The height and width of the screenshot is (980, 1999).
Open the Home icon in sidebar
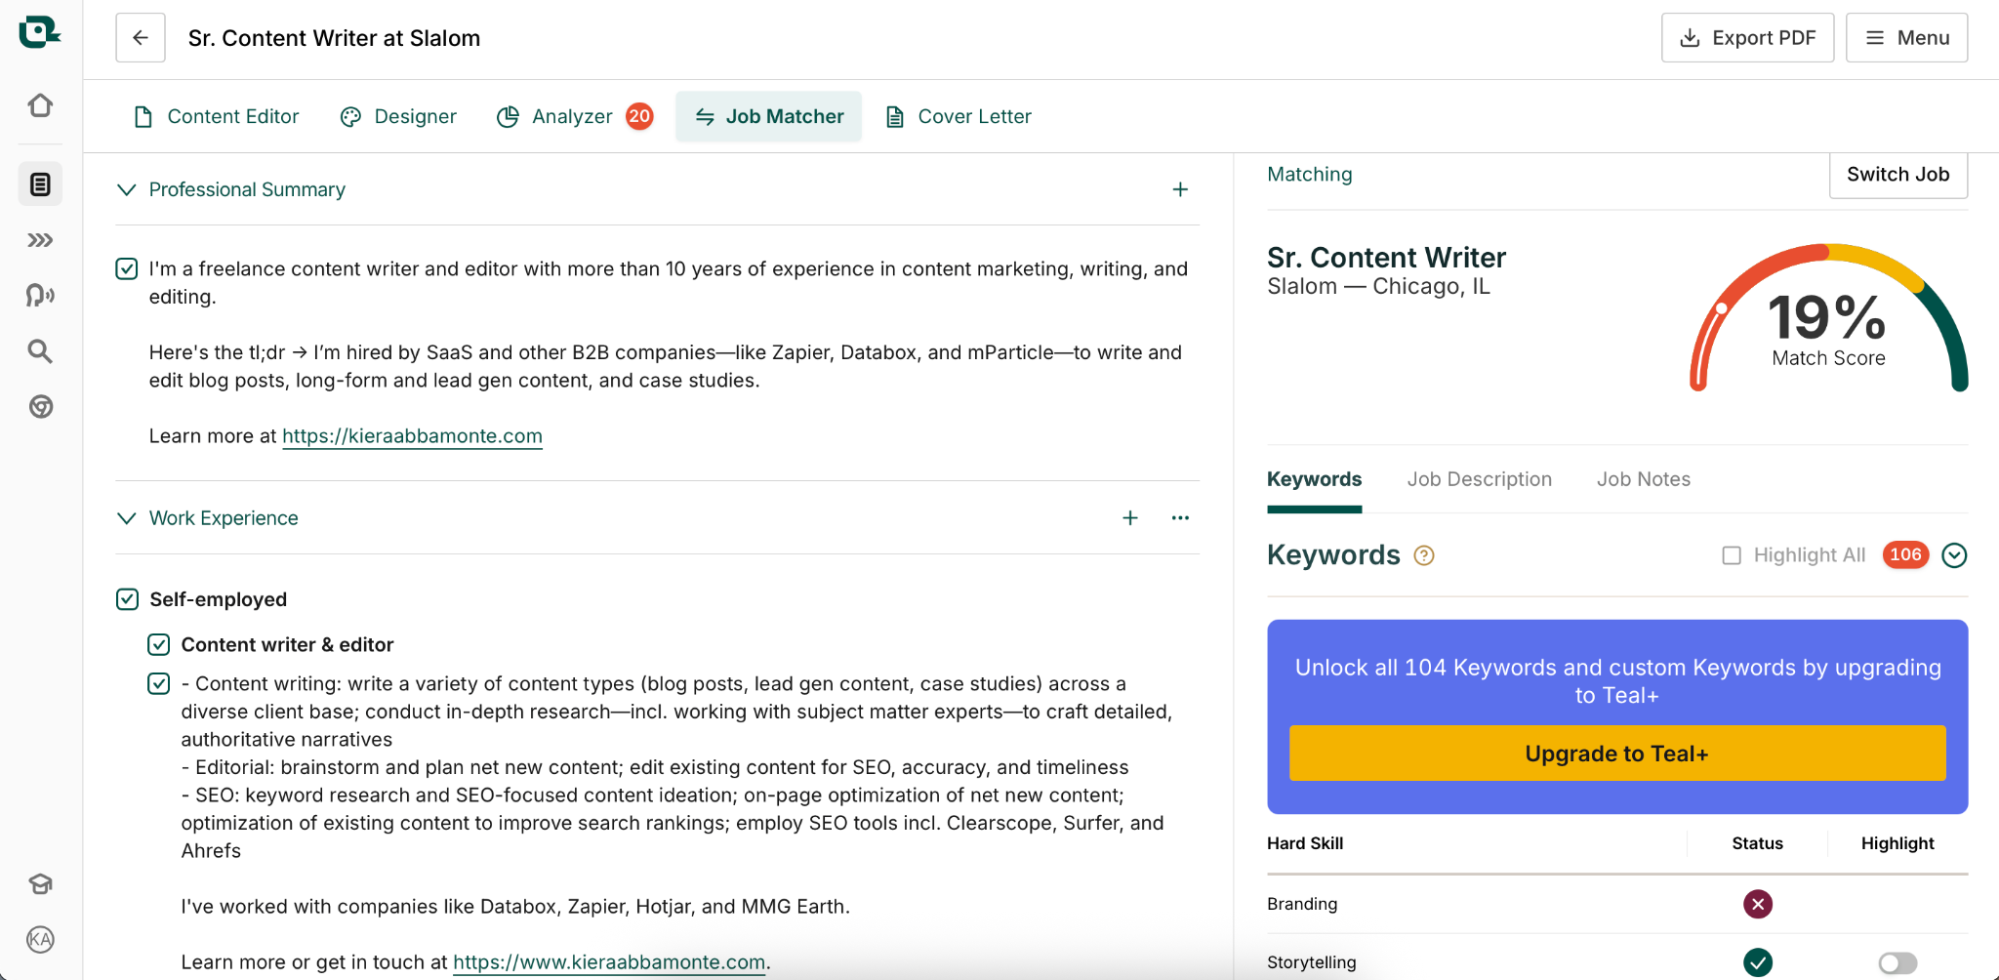click(40, 105)
